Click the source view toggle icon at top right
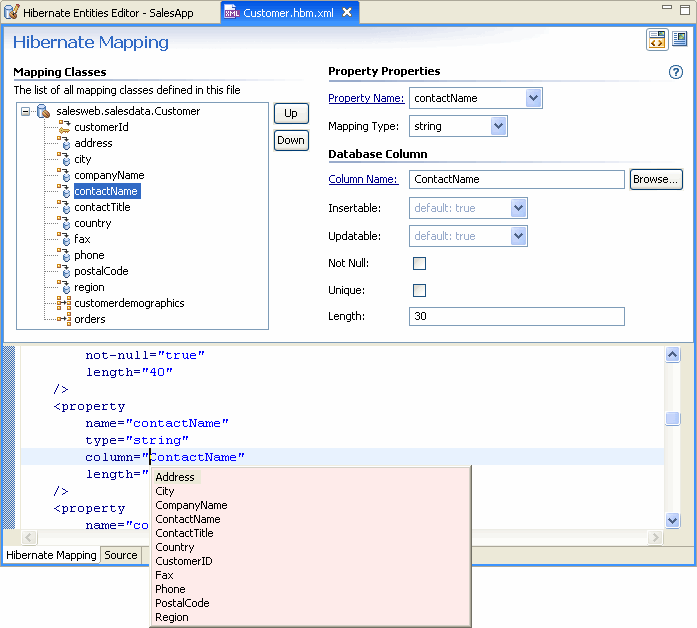Viewport: 697px width, 628px height. (657, 39)
